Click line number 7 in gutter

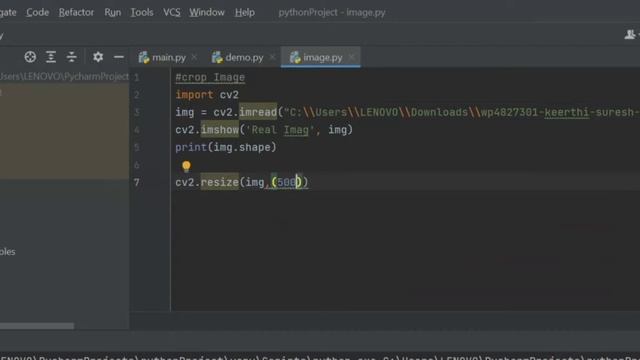click(x=137, y=182)
